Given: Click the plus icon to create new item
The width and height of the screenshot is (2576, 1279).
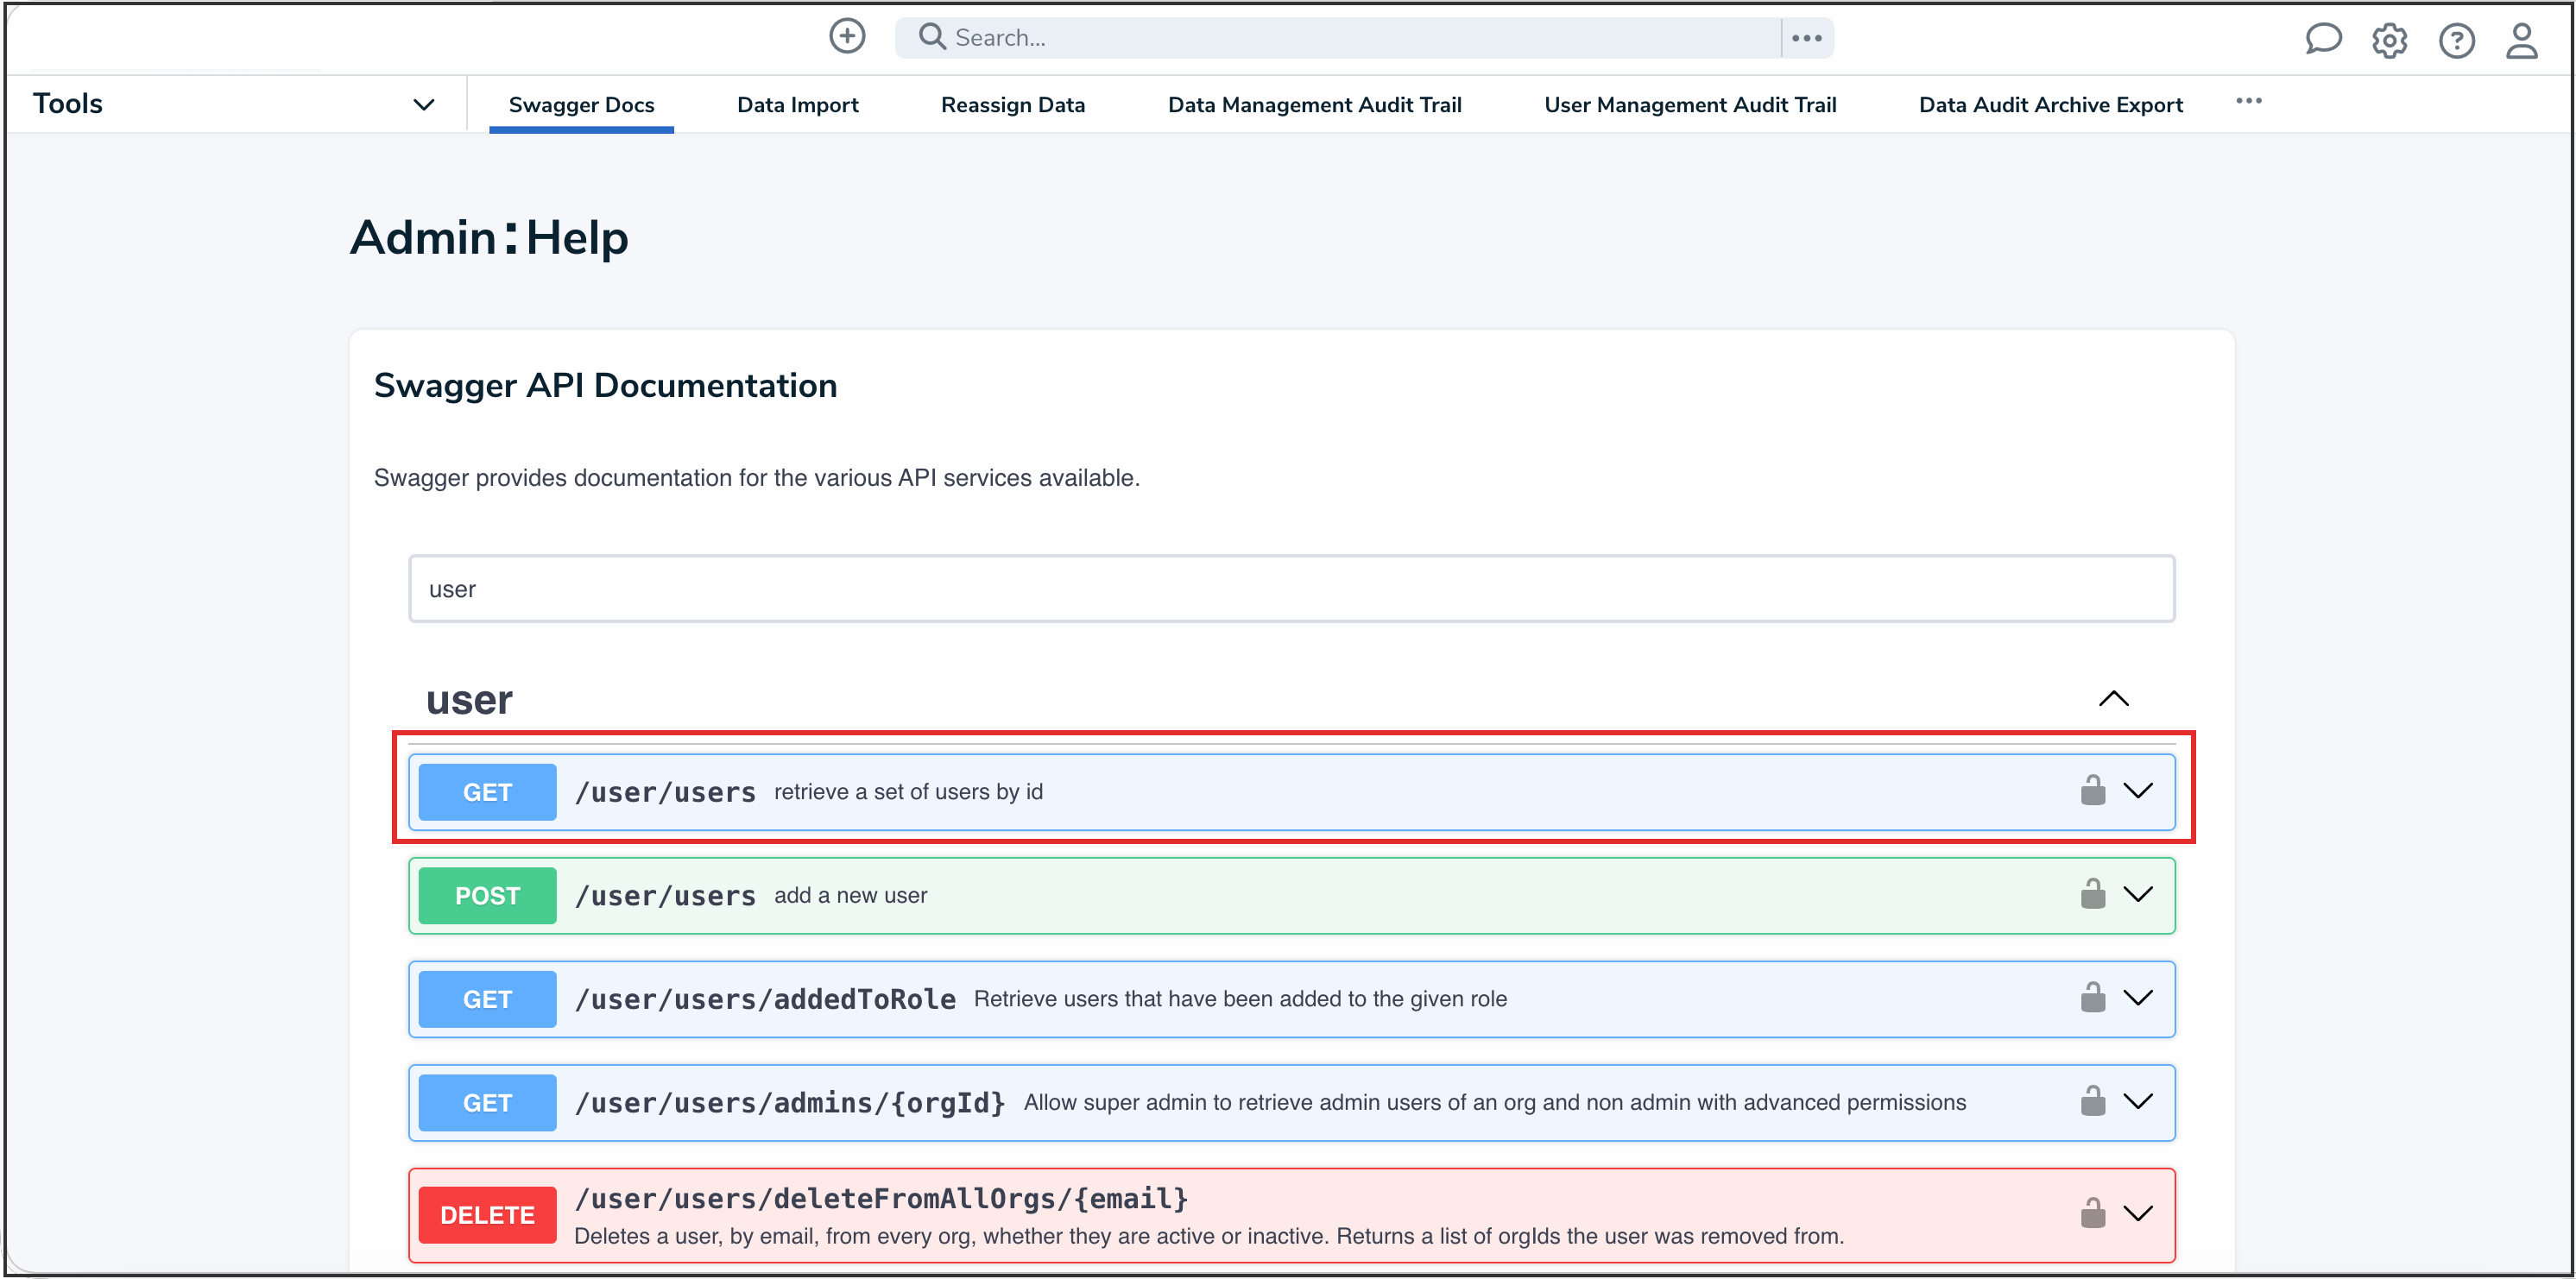Looking at the screenshot, I should (847, 36).
